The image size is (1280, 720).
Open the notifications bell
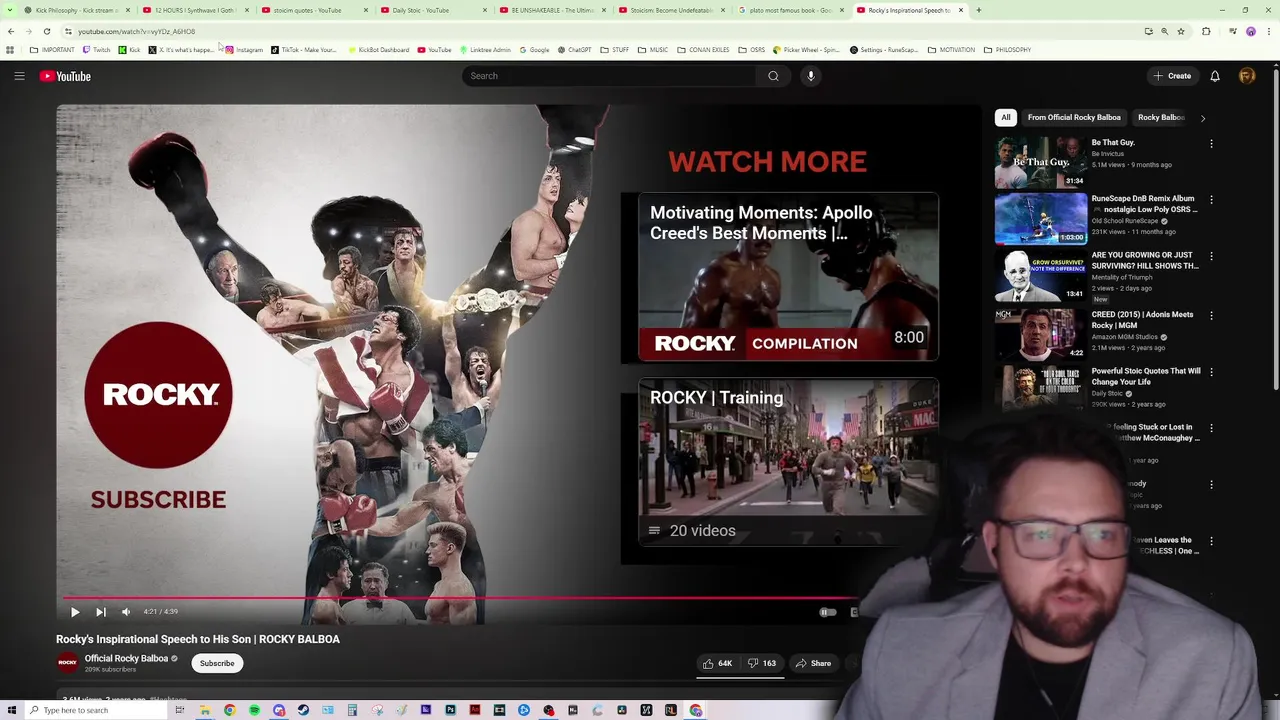(1215, 76)
